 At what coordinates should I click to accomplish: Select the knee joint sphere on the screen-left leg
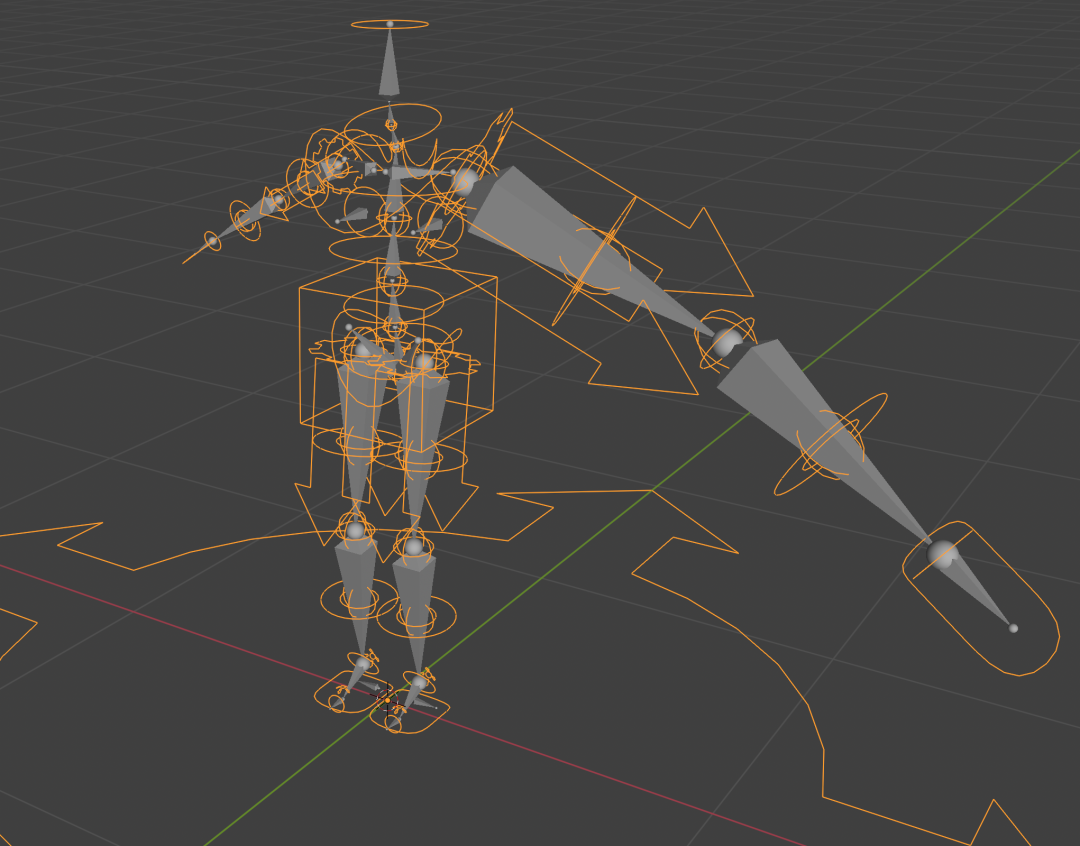pyautogui.click(x=355, y=530)
